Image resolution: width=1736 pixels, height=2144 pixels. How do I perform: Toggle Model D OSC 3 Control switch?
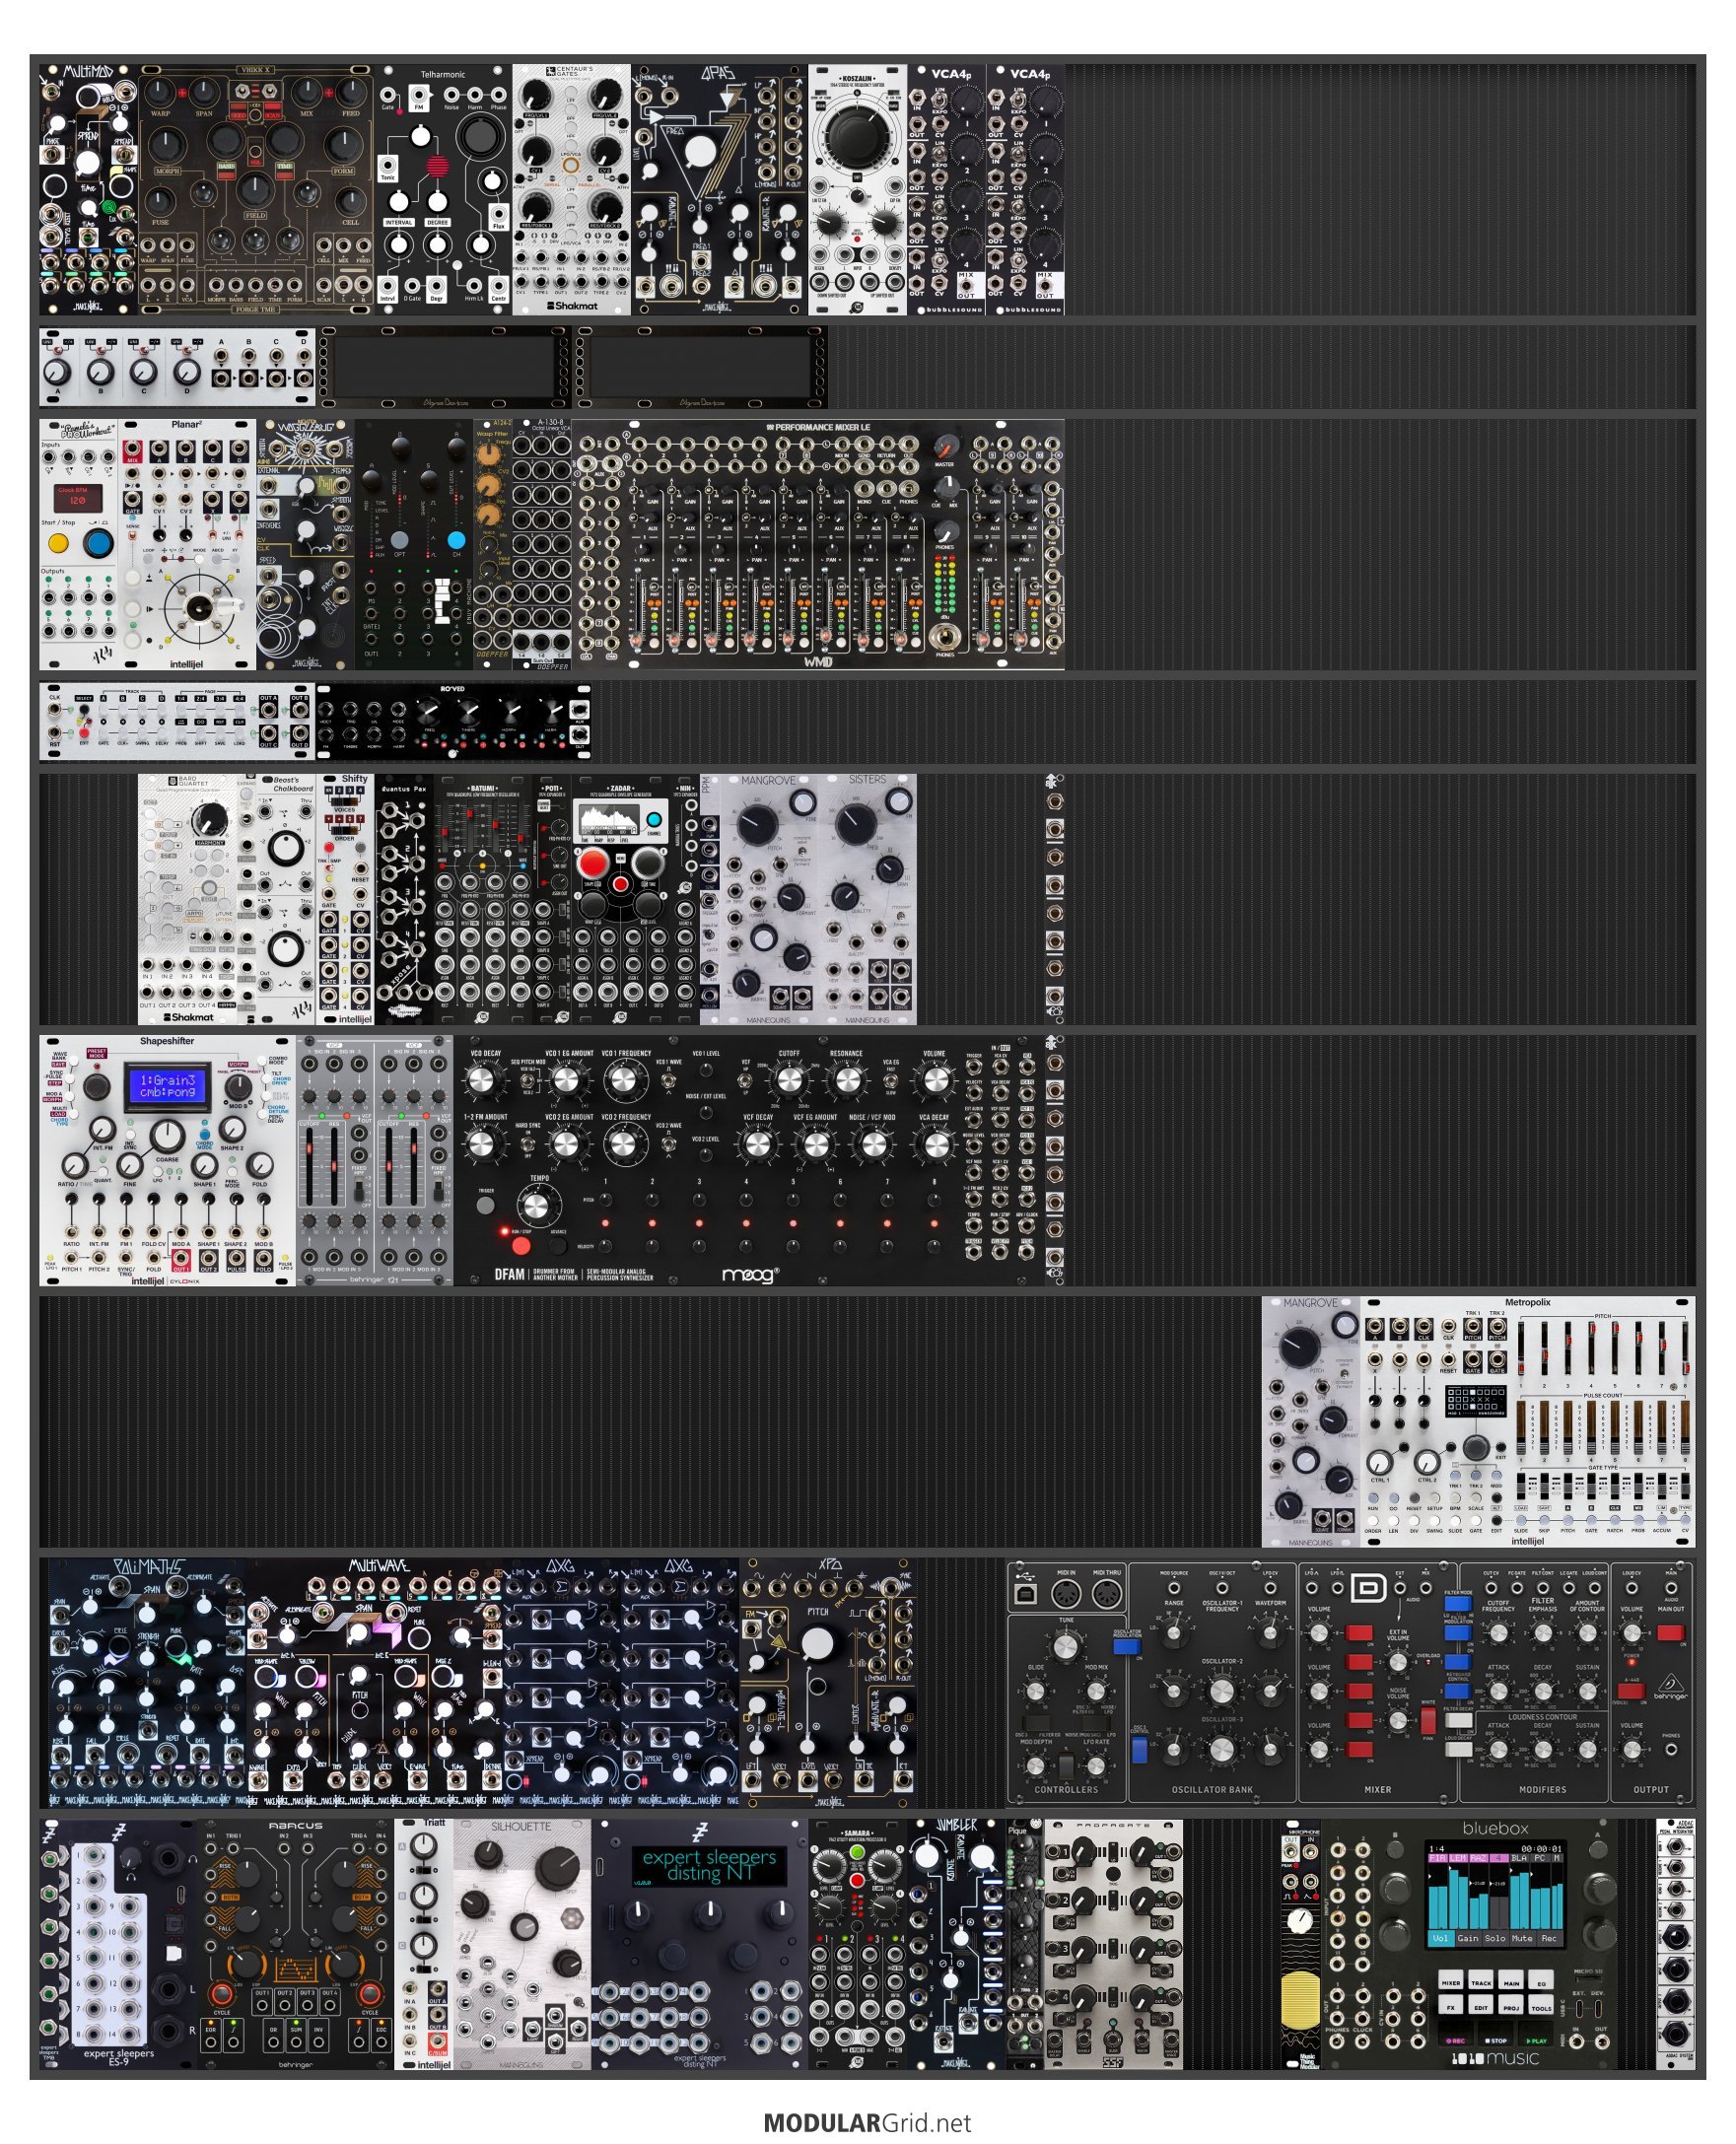coord(1139,1749)
